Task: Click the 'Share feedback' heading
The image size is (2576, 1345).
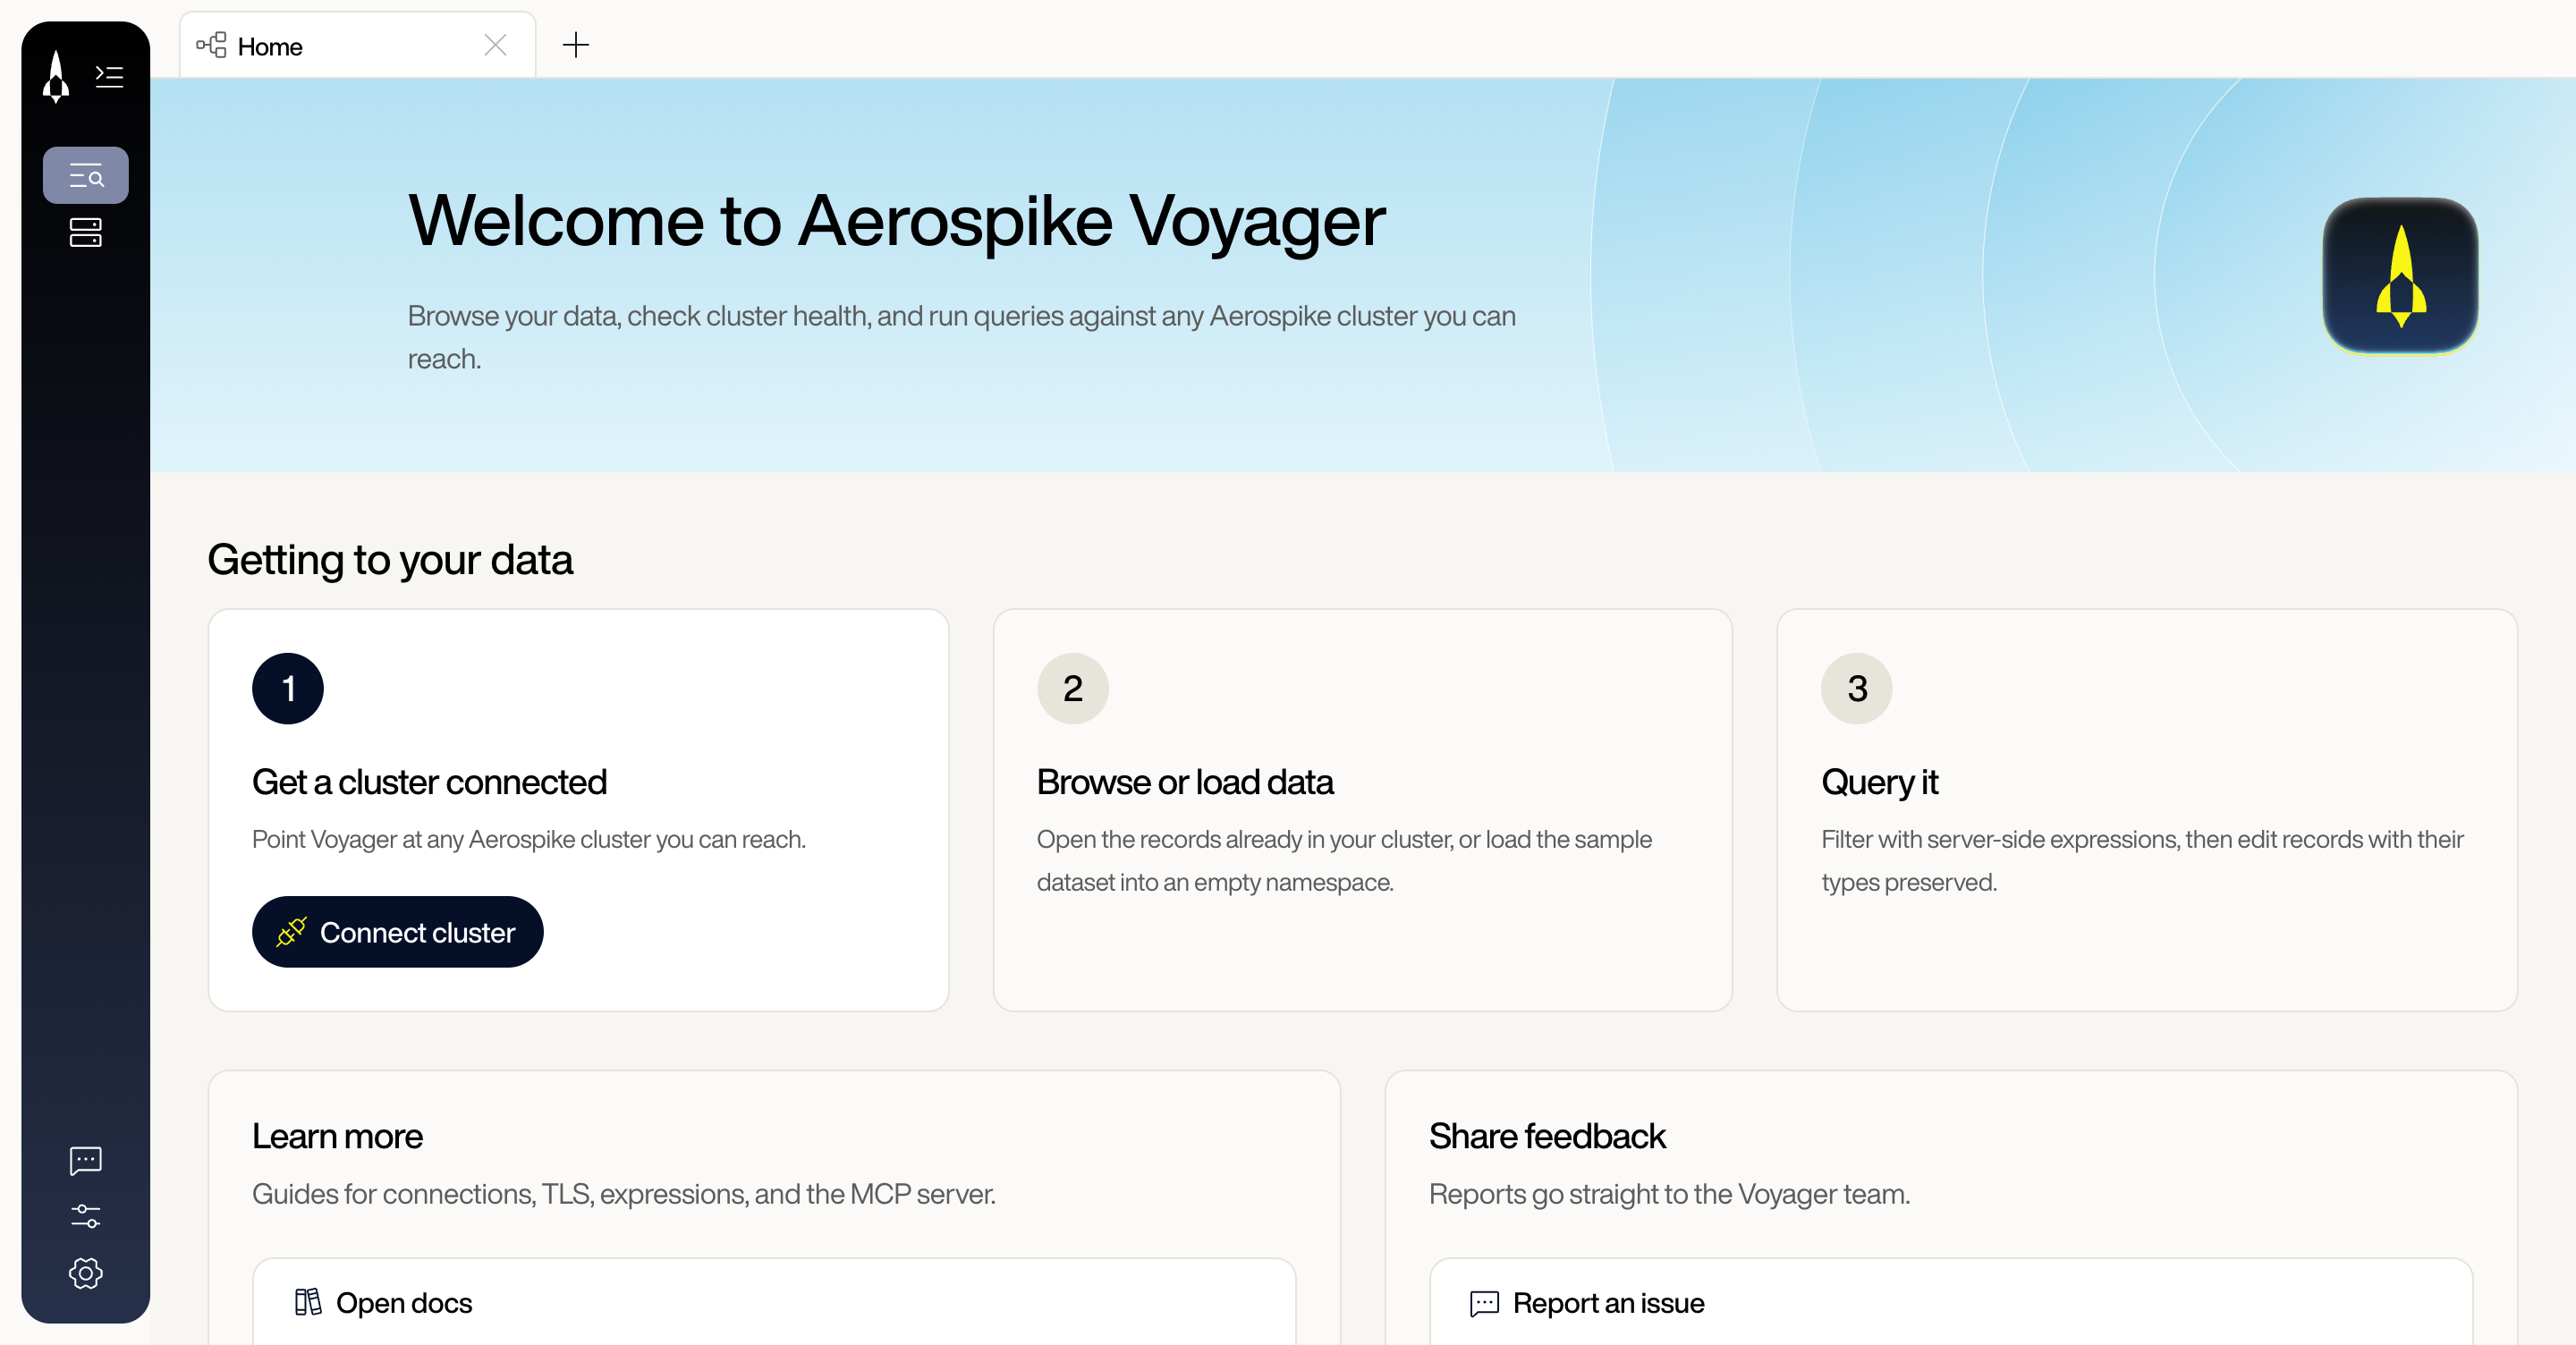Action: coord(1547,1136)
